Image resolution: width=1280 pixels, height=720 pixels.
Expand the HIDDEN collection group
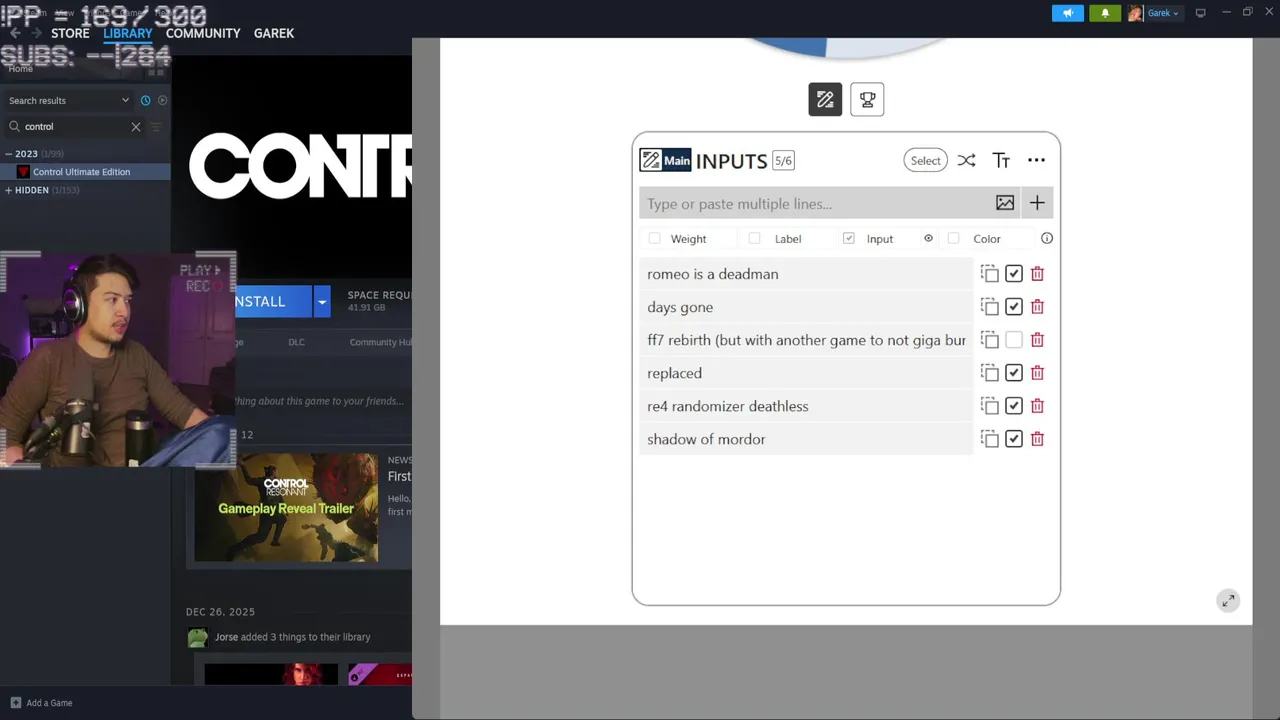(x=9, y=190)
